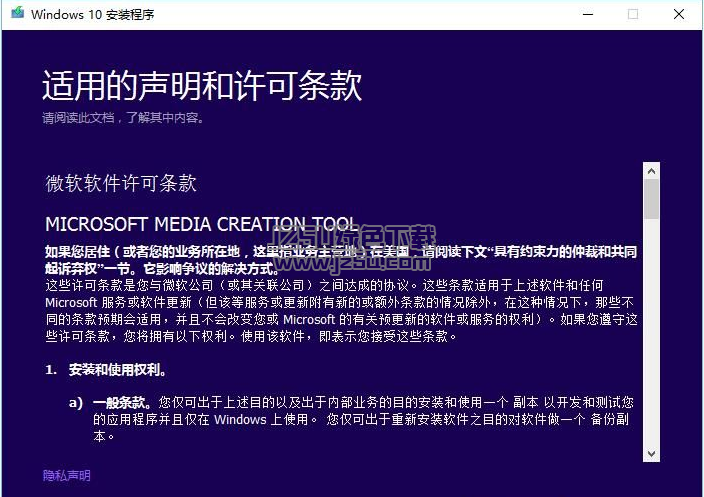
Task: Open the 隐私声明 privacy statement link
Action: tap(66, 475)
